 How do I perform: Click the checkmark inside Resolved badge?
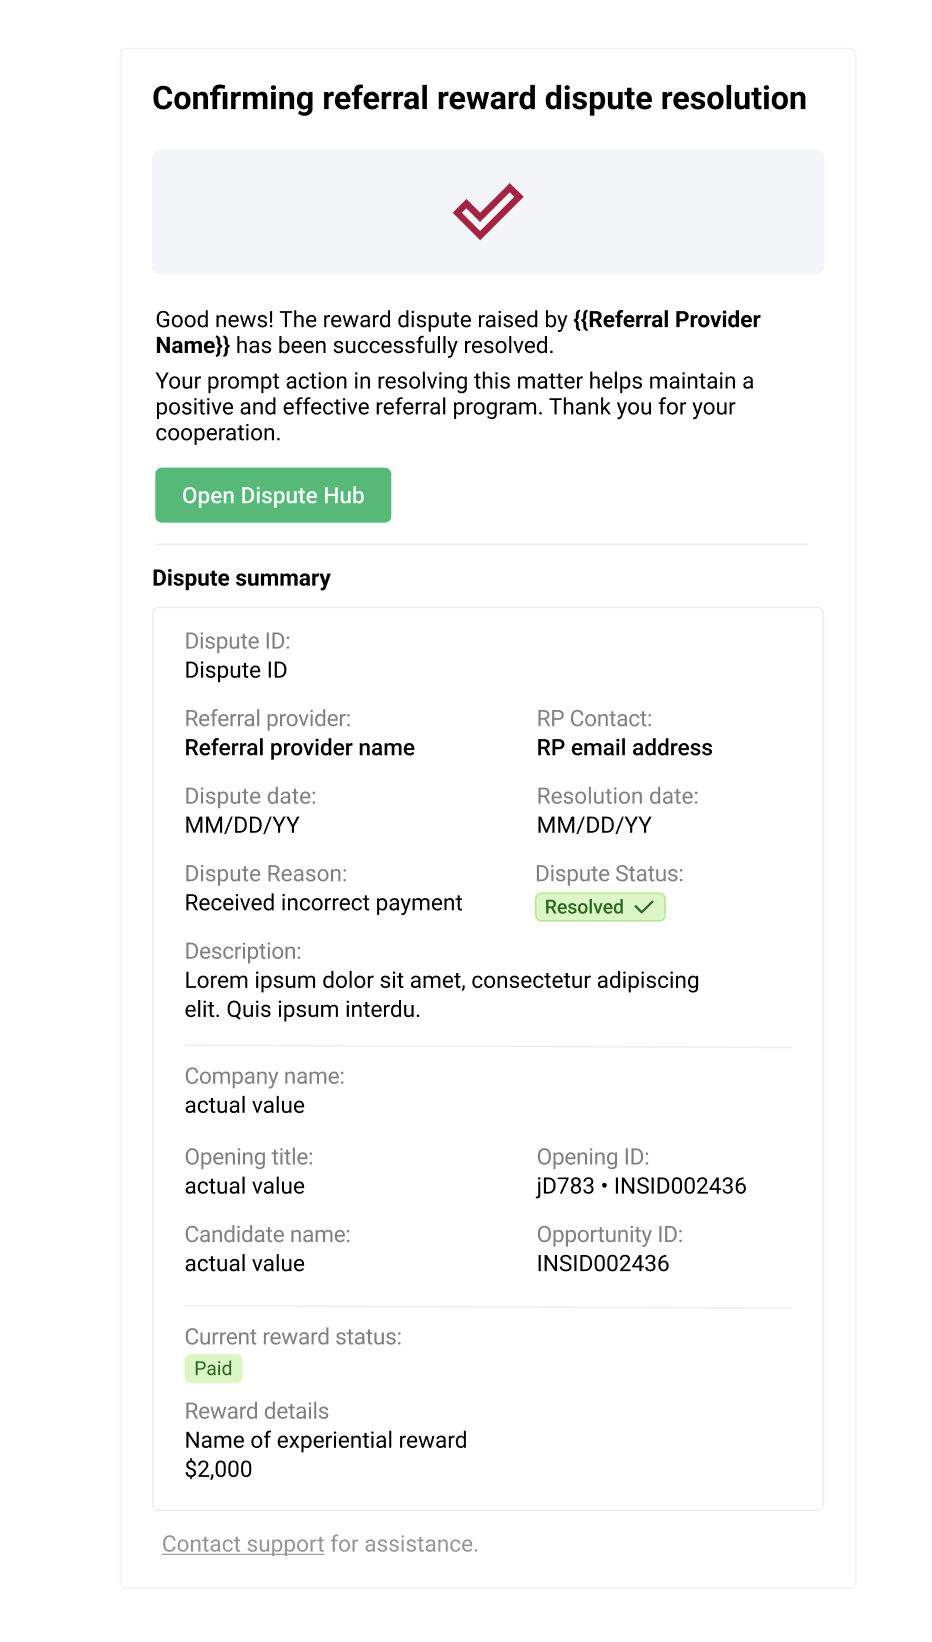[644, 907]
